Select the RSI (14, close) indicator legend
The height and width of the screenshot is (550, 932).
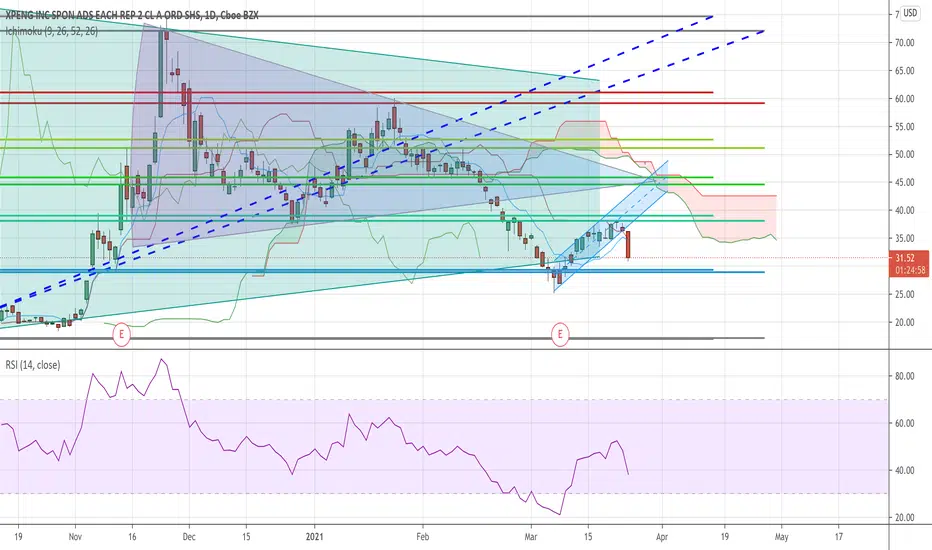(x=33, y=365)
